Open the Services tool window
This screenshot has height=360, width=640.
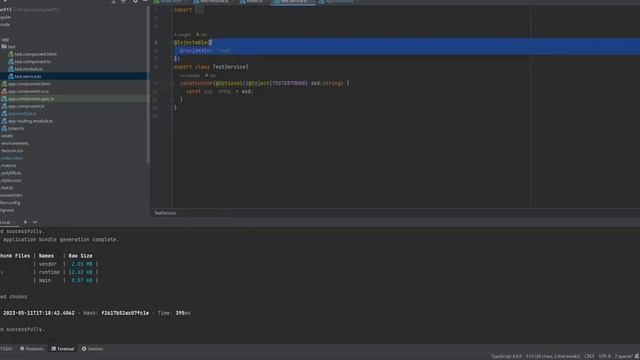(93, 349)
